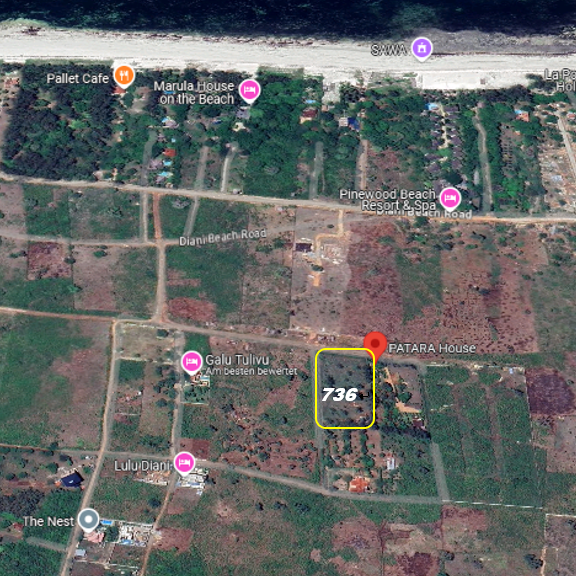Viewport: 576px width, 576px height.
Task: Select the red PATARA House location pin
Action: [x=375, y=346]
